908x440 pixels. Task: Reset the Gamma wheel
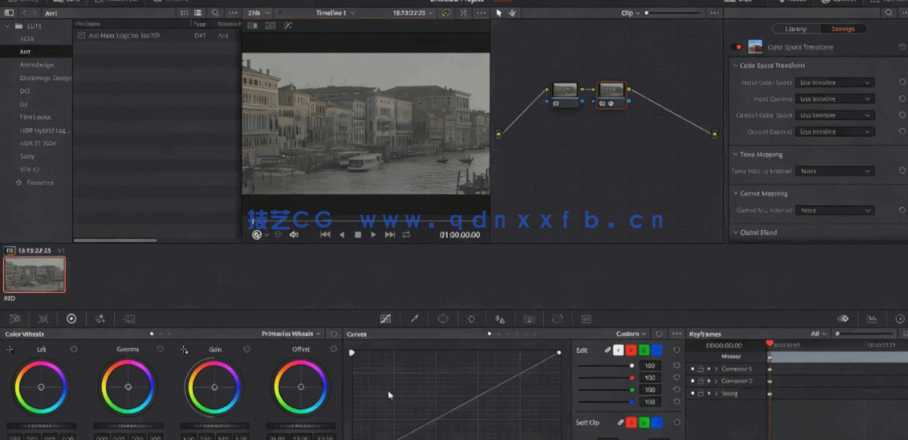160,349
